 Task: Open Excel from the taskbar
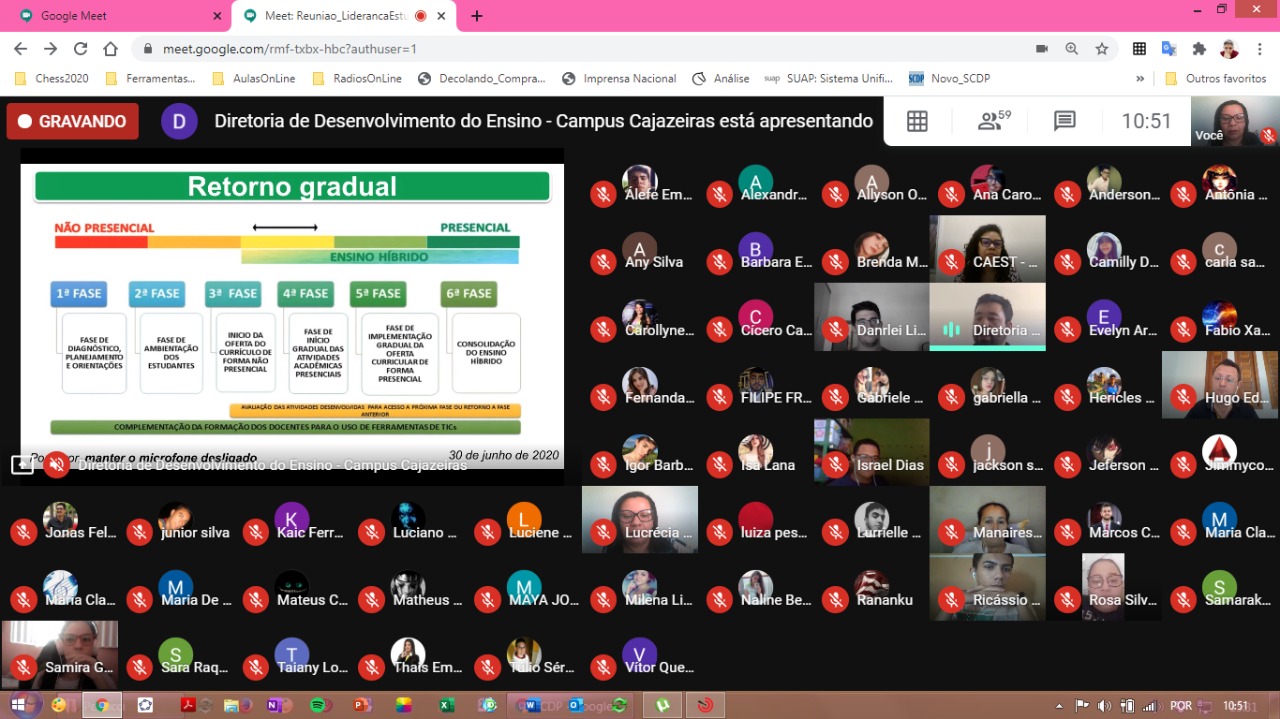447,705
